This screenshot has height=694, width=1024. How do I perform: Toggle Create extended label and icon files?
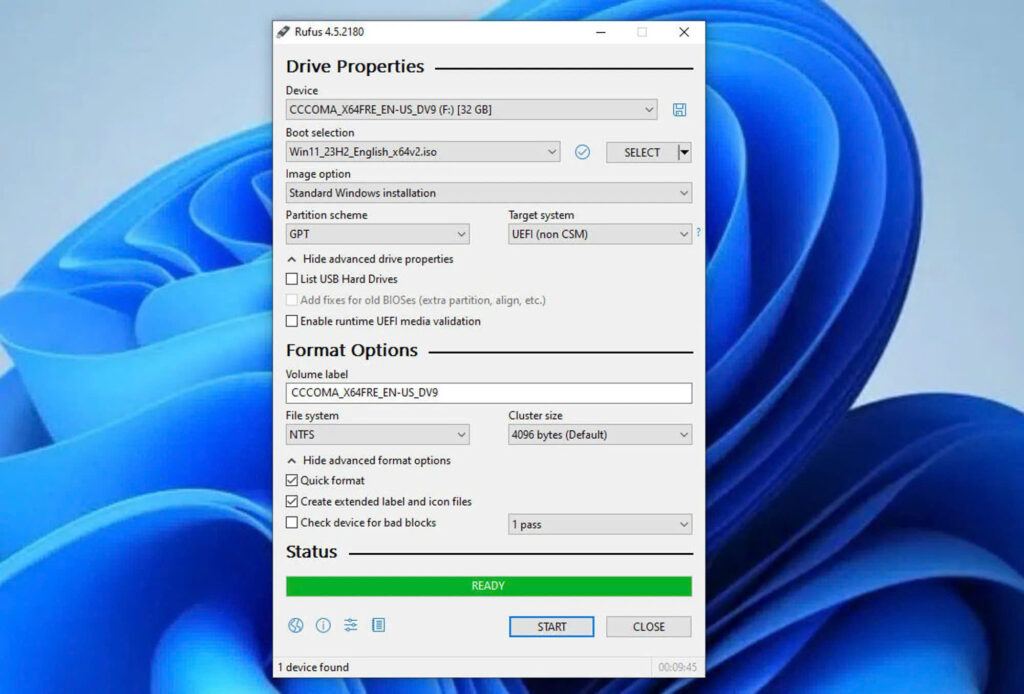(292, 502)
